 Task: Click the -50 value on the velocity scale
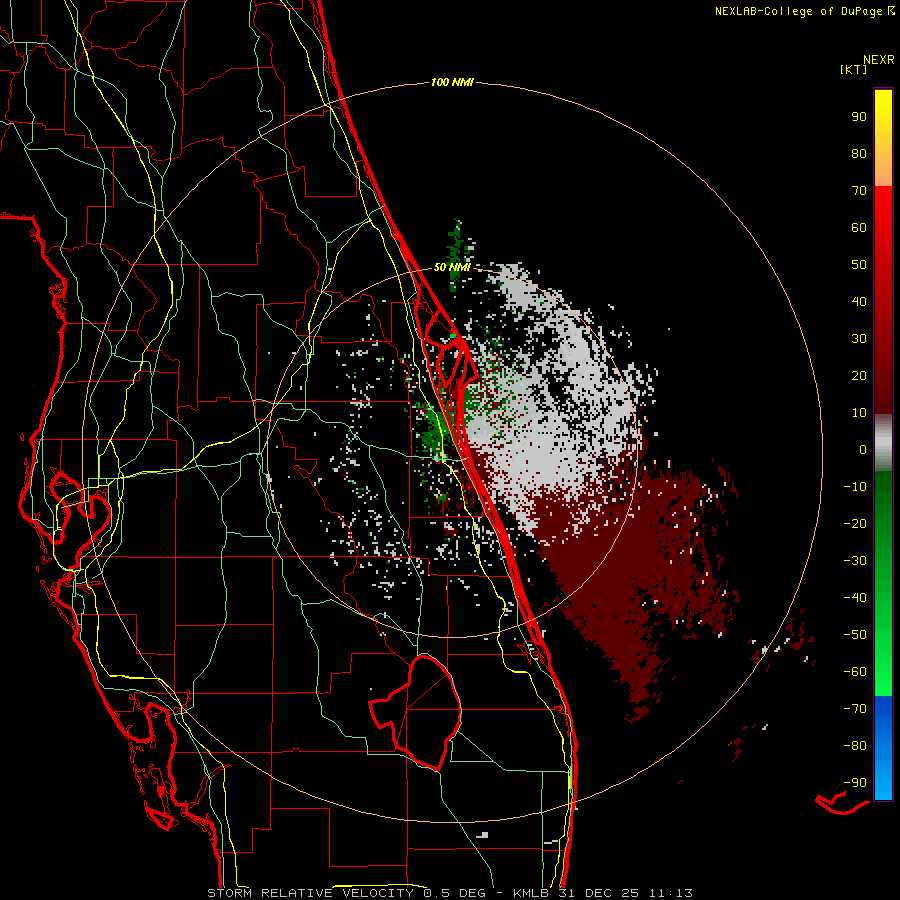tap(855, 634)
